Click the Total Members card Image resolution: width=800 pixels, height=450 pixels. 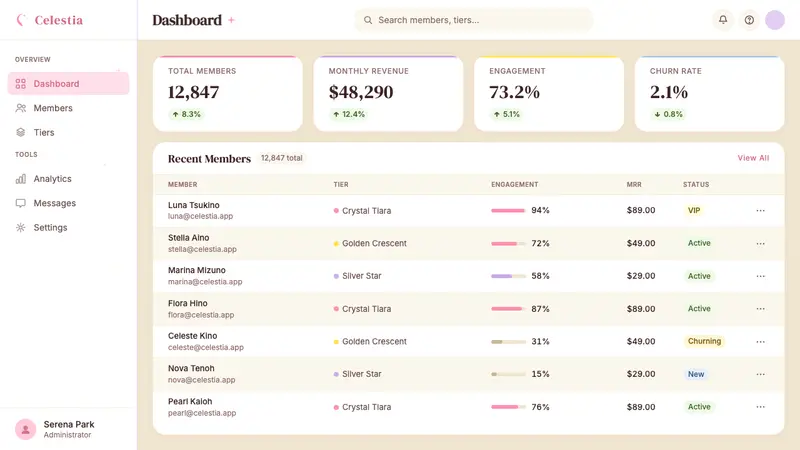228,94
